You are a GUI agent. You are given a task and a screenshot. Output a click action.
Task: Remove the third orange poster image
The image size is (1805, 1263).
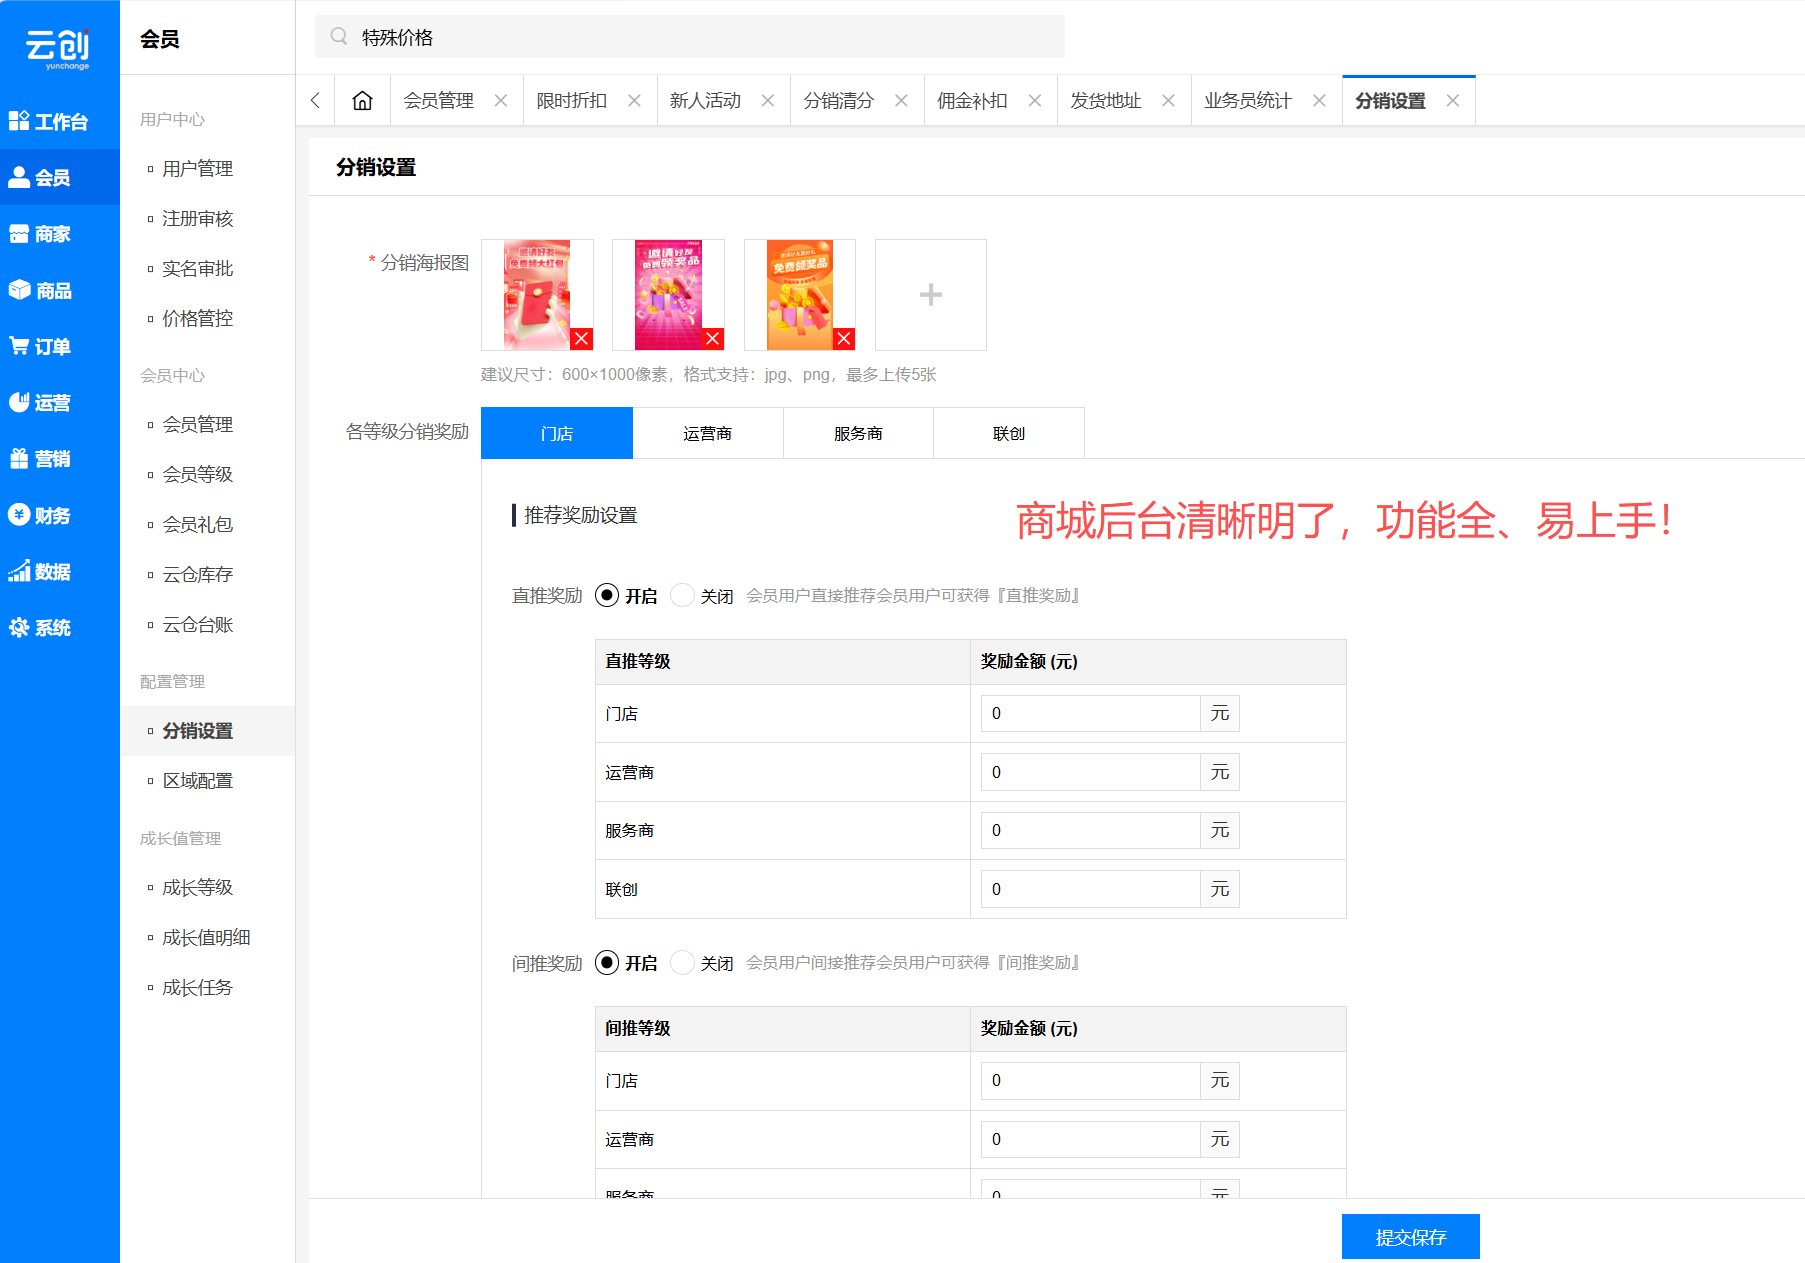pos(844,339)
